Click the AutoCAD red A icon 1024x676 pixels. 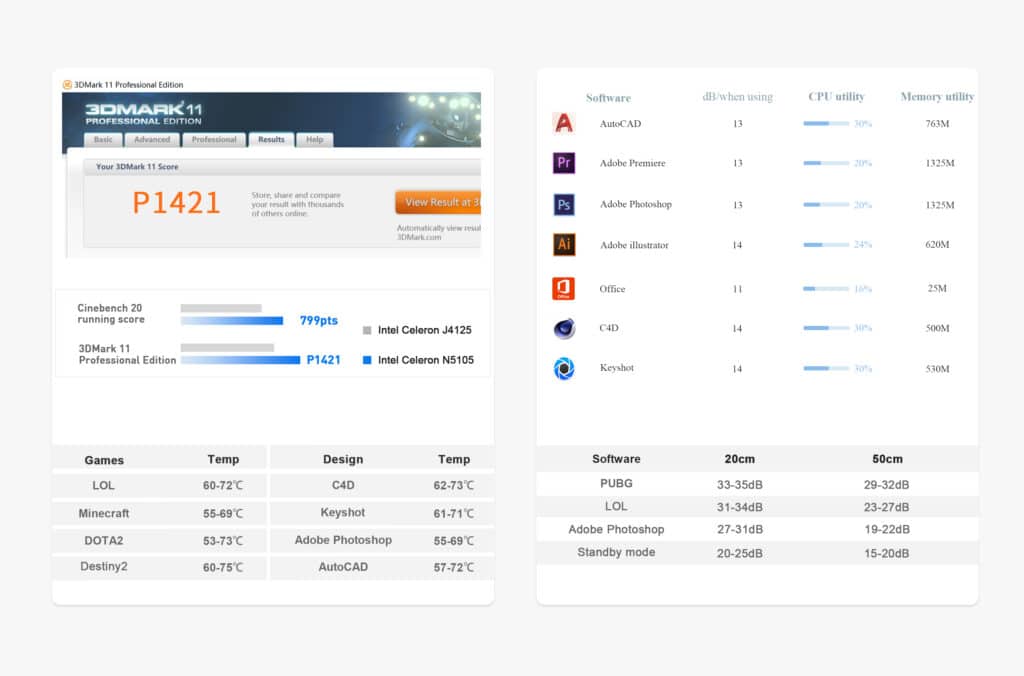click(564, 123)
